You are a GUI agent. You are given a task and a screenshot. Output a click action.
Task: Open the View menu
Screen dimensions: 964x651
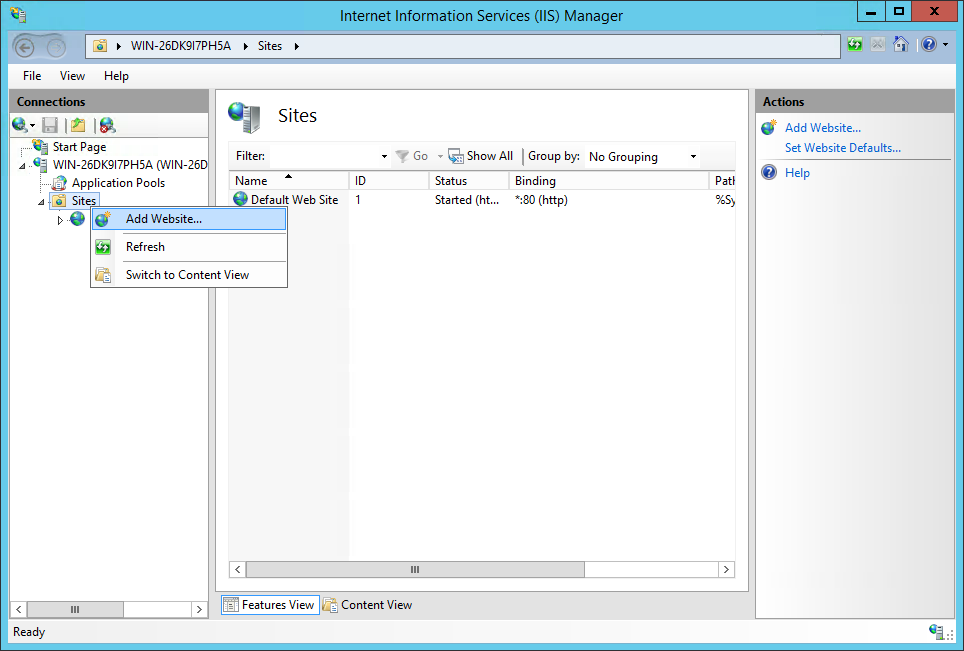tap(72, 76)
